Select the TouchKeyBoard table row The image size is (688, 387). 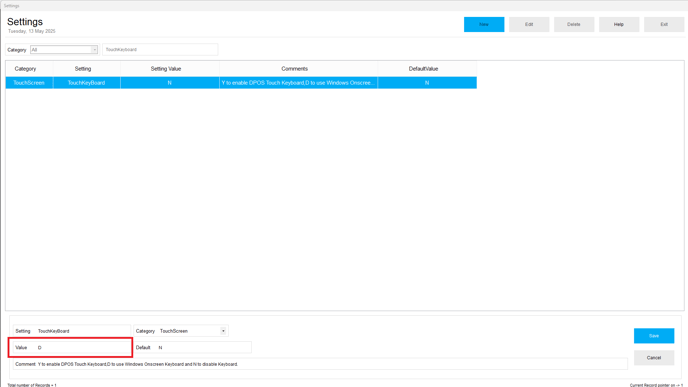point(241,82)
